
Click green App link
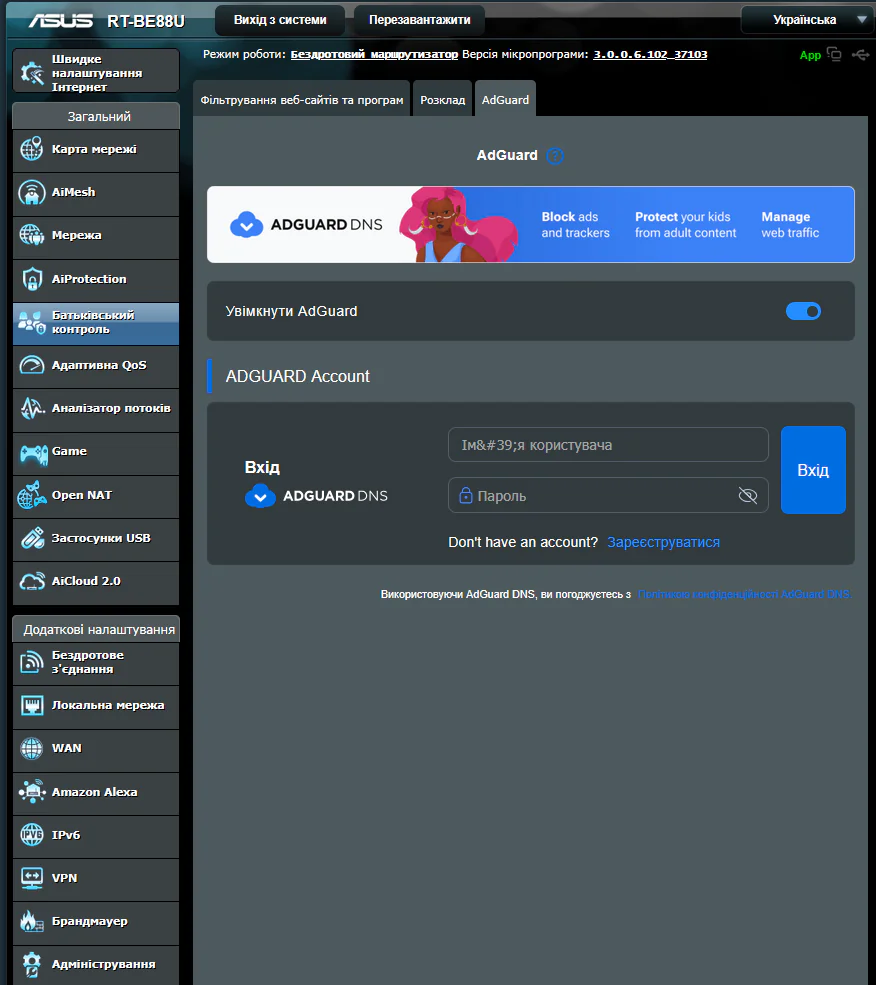coord(810,55)
